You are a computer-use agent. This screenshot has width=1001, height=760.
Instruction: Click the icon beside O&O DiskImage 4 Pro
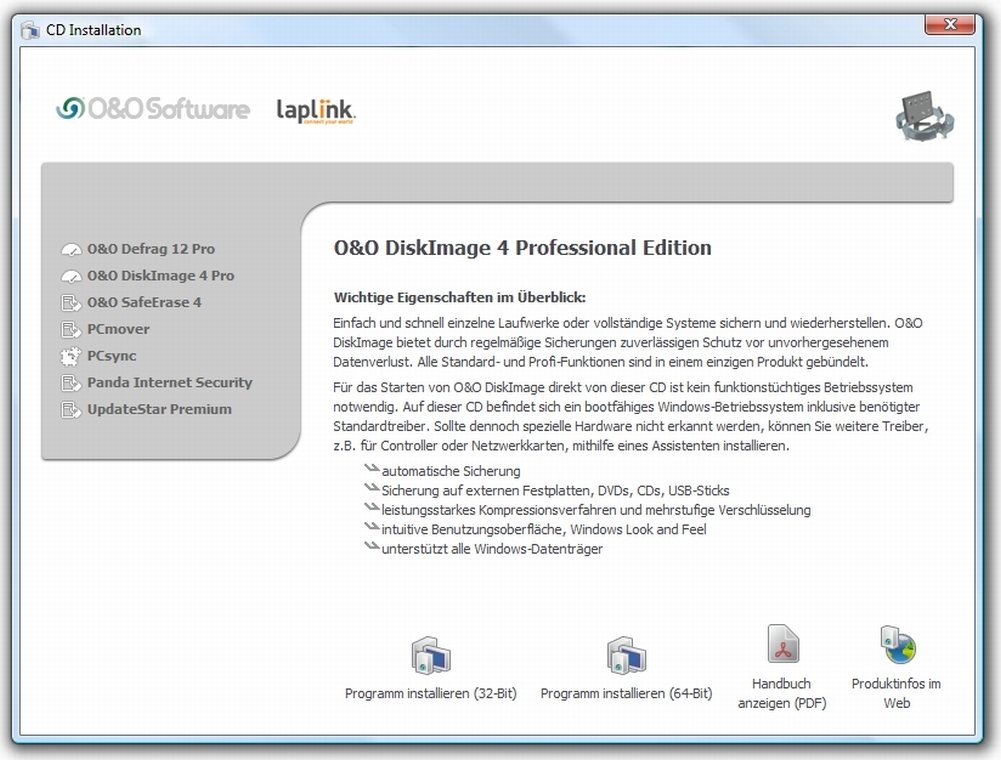point(71,276)
